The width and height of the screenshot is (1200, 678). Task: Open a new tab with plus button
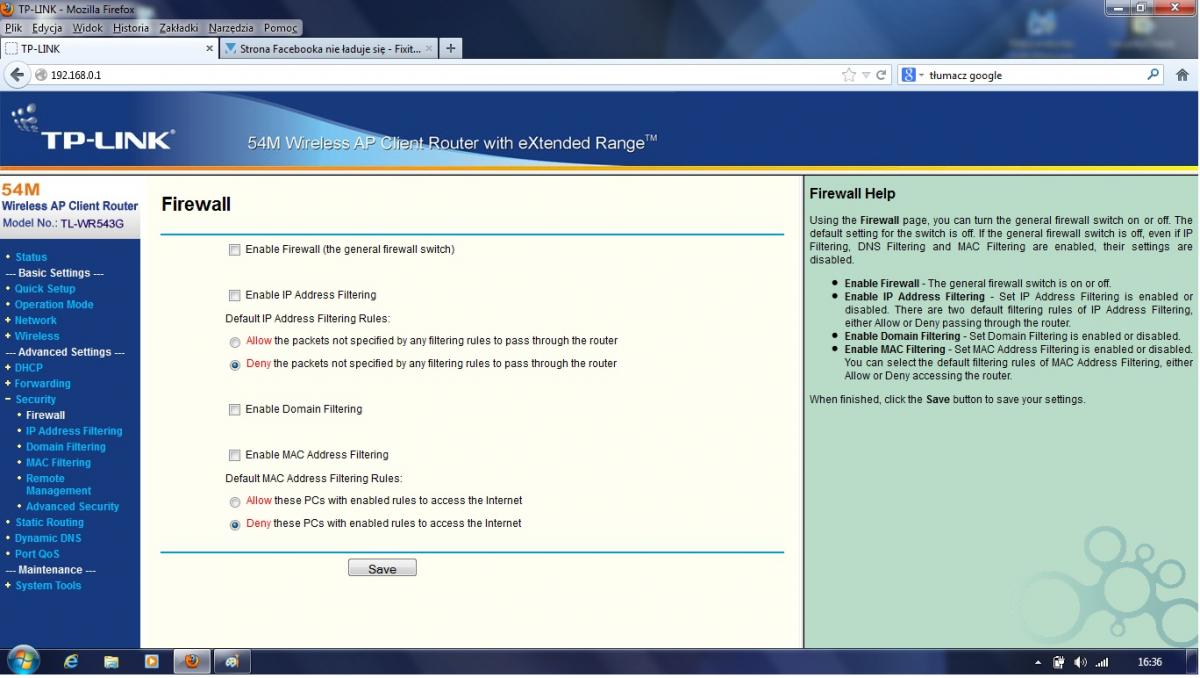coord(451,48)
